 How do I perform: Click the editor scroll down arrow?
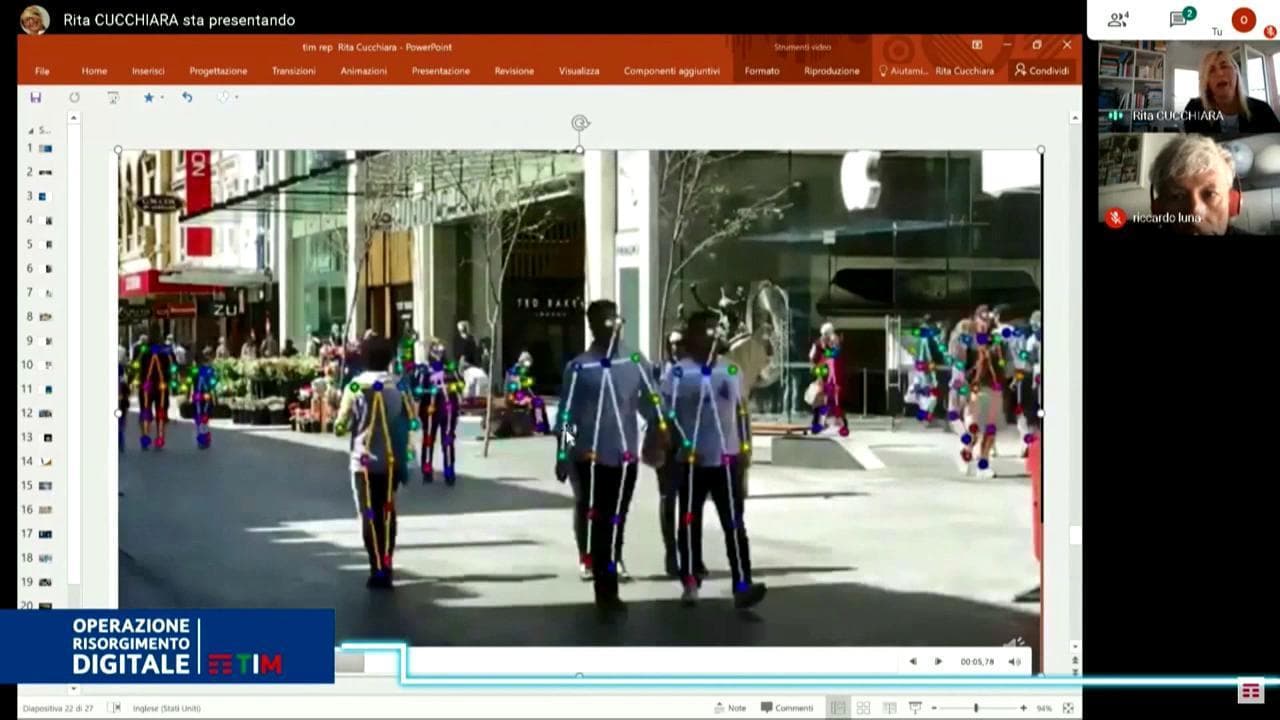pyautogui.click(x=1075, y=646)
